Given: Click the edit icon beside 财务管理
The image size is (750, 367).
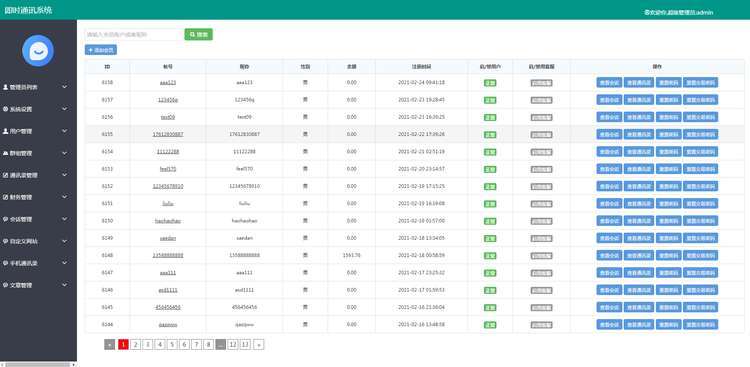Looking at the screenshot, I should tap(5, 197).
